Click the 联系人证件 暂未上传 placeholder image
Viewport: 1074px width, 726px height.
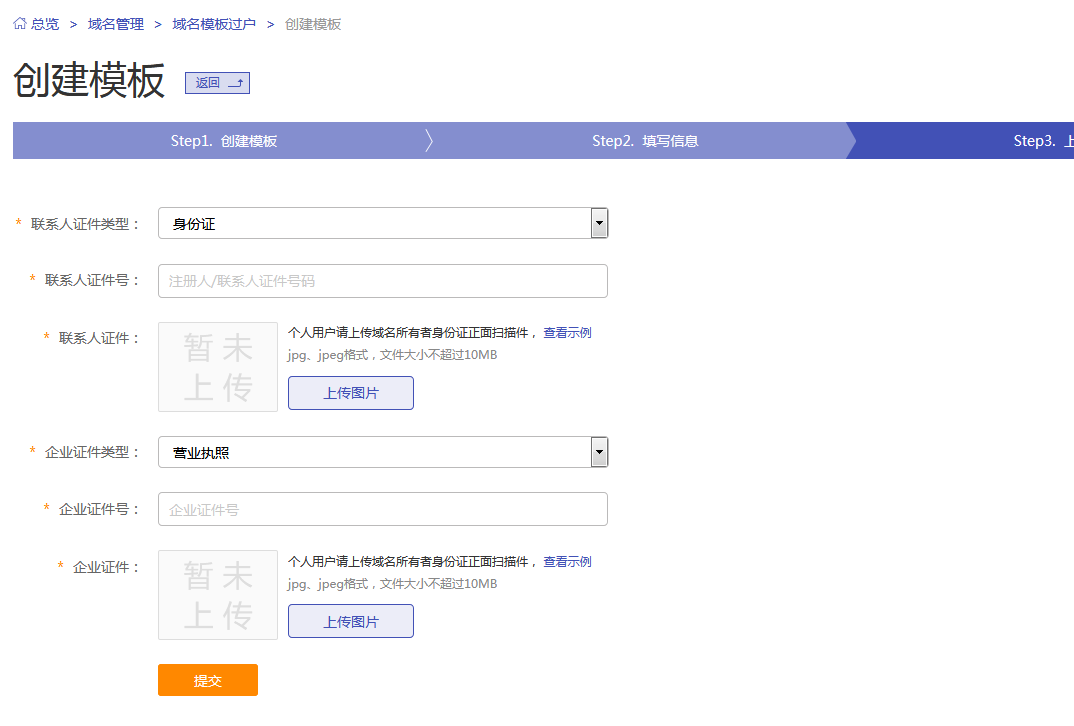tap(218, 367)
